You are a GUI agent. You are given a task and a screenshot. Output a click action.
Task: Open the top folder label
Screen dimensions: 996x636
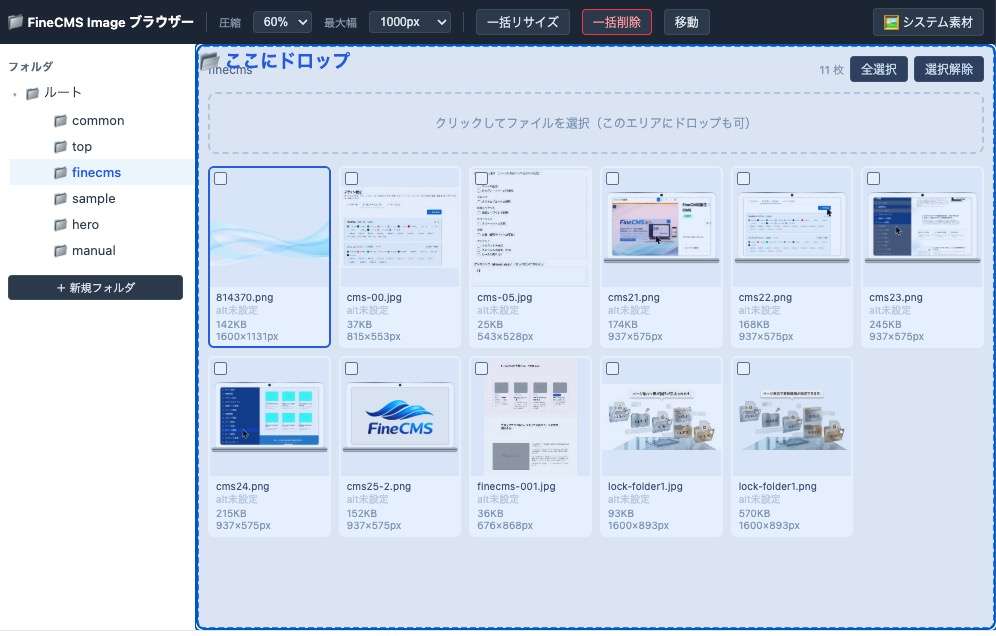(82, 147)
